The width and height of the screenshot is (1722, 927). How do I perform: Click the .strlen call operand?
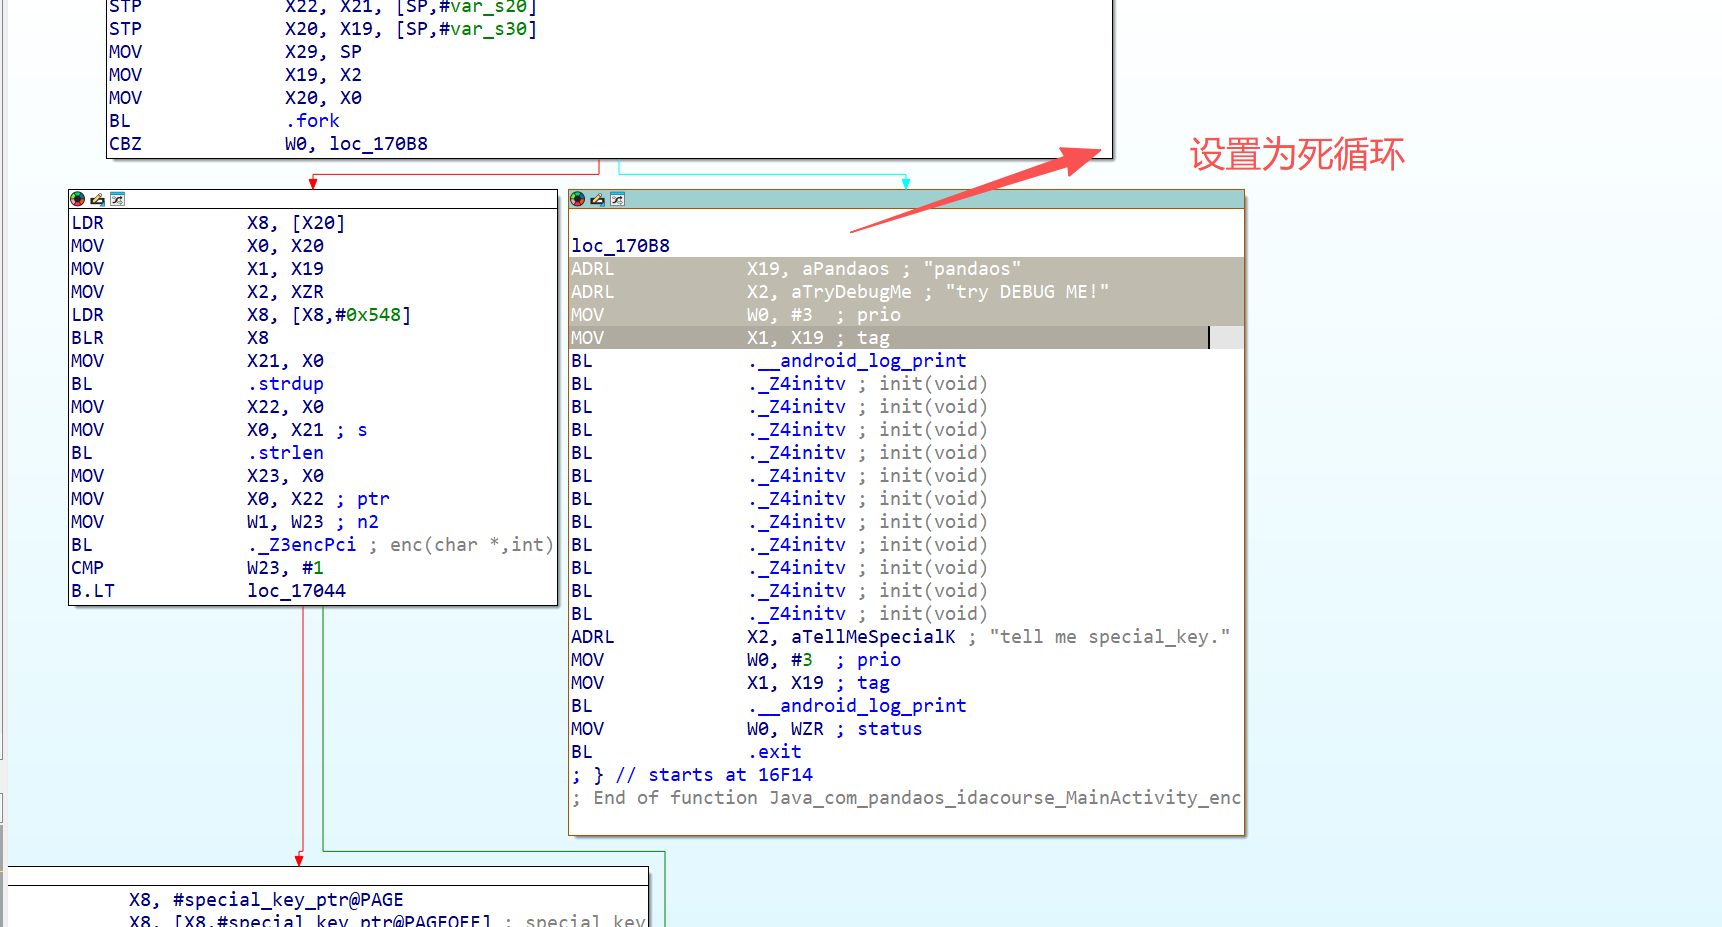pos(285,453)
